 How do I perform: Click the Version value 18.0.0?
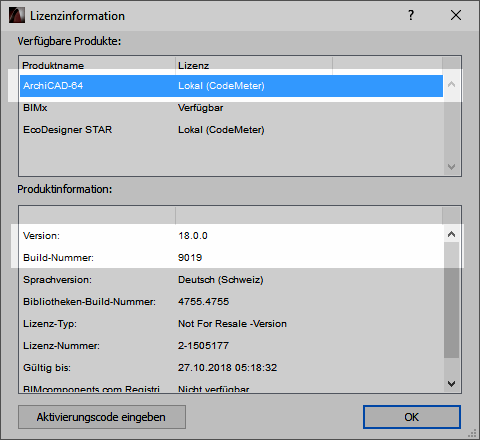point(193,236)
